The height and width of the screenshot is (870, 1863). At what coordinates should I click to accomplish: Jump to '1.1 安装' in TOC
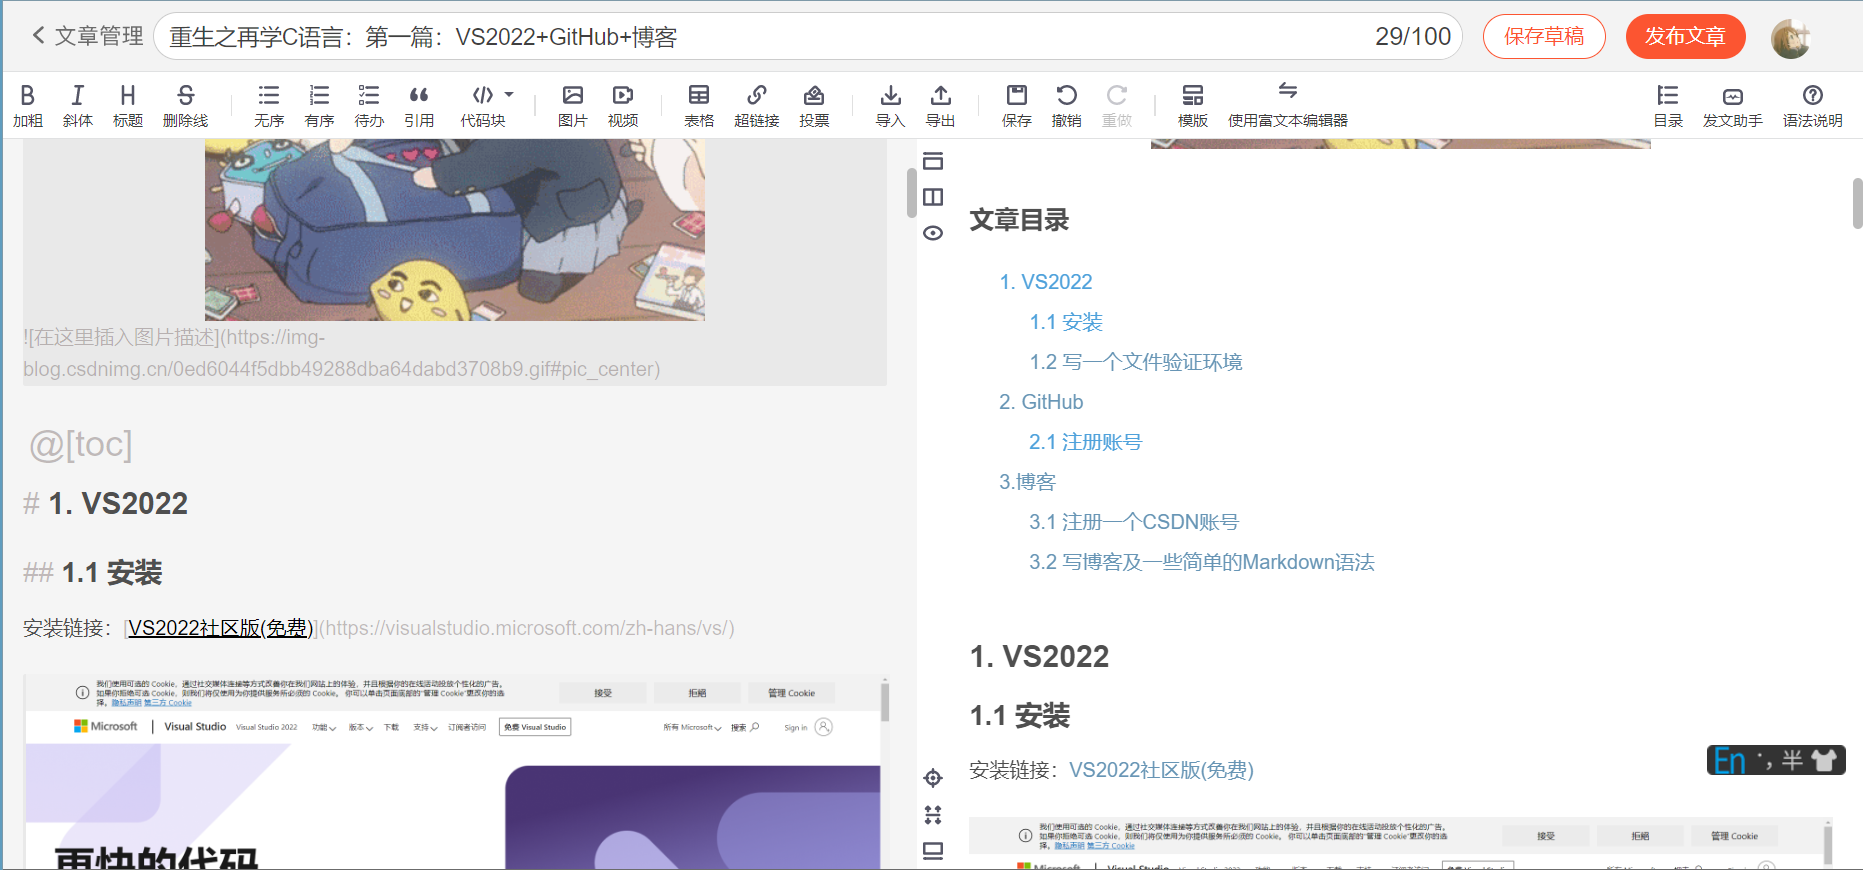pos(1066,322)
